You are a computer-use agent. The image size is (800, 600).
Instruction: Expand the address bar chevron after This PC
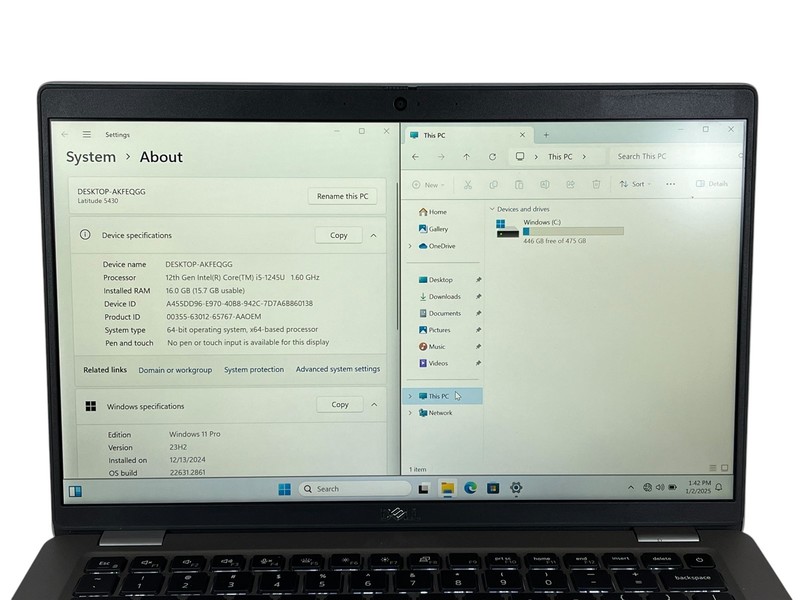pos(584,157)
